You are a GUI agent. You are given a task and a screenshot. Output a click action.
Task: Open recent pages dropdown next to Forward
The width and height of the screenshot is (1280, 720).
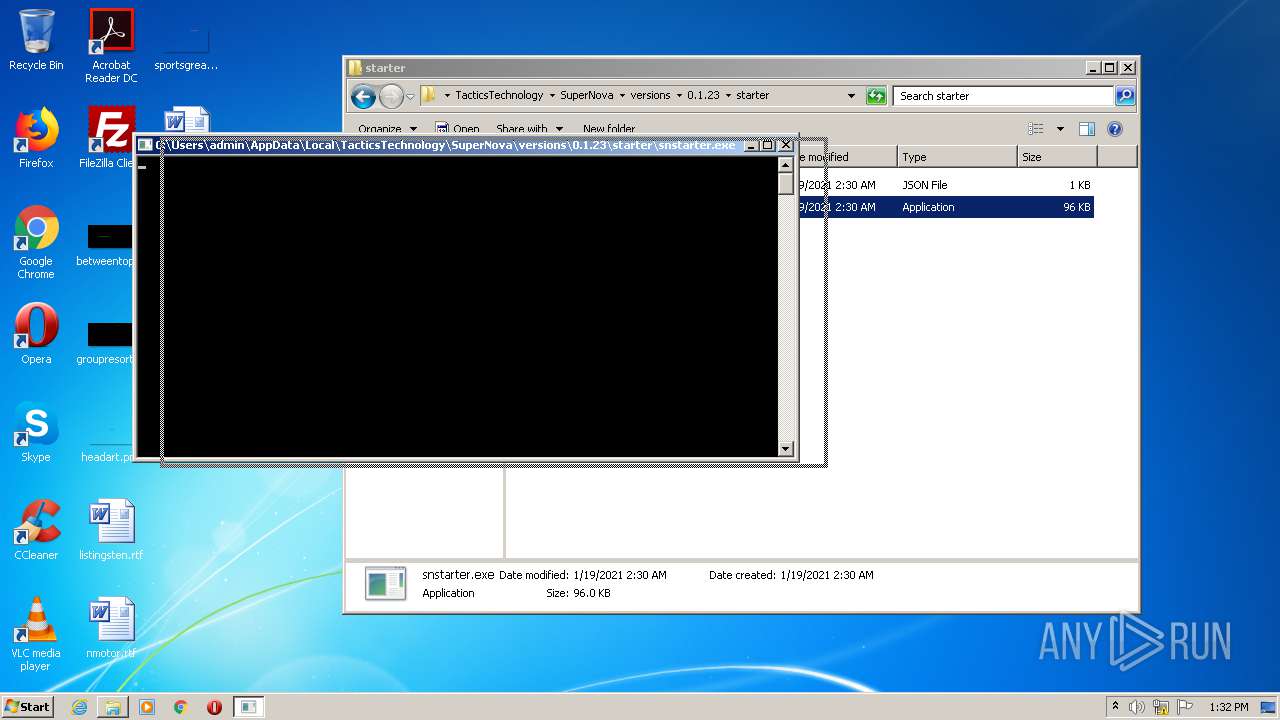(x=410, y=97)
